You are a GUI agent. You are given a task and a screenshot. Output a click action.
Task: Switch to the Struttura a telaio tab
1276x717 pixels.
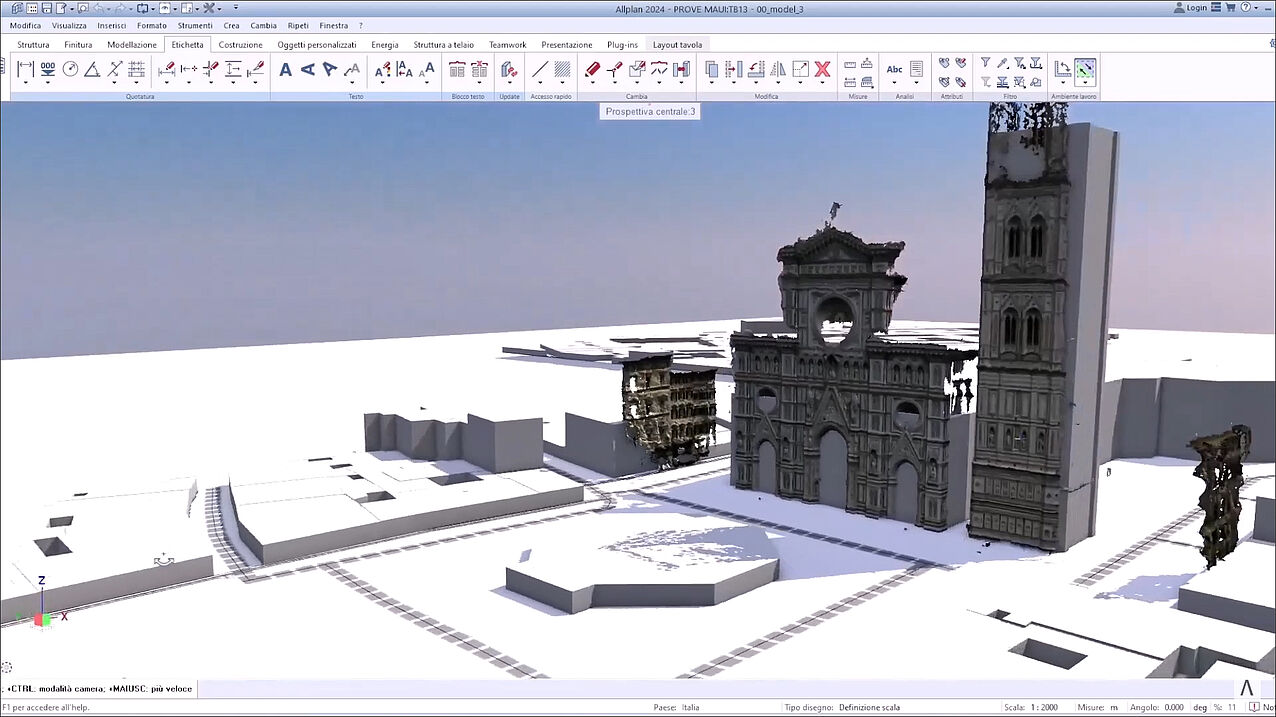tap(444, 45)
